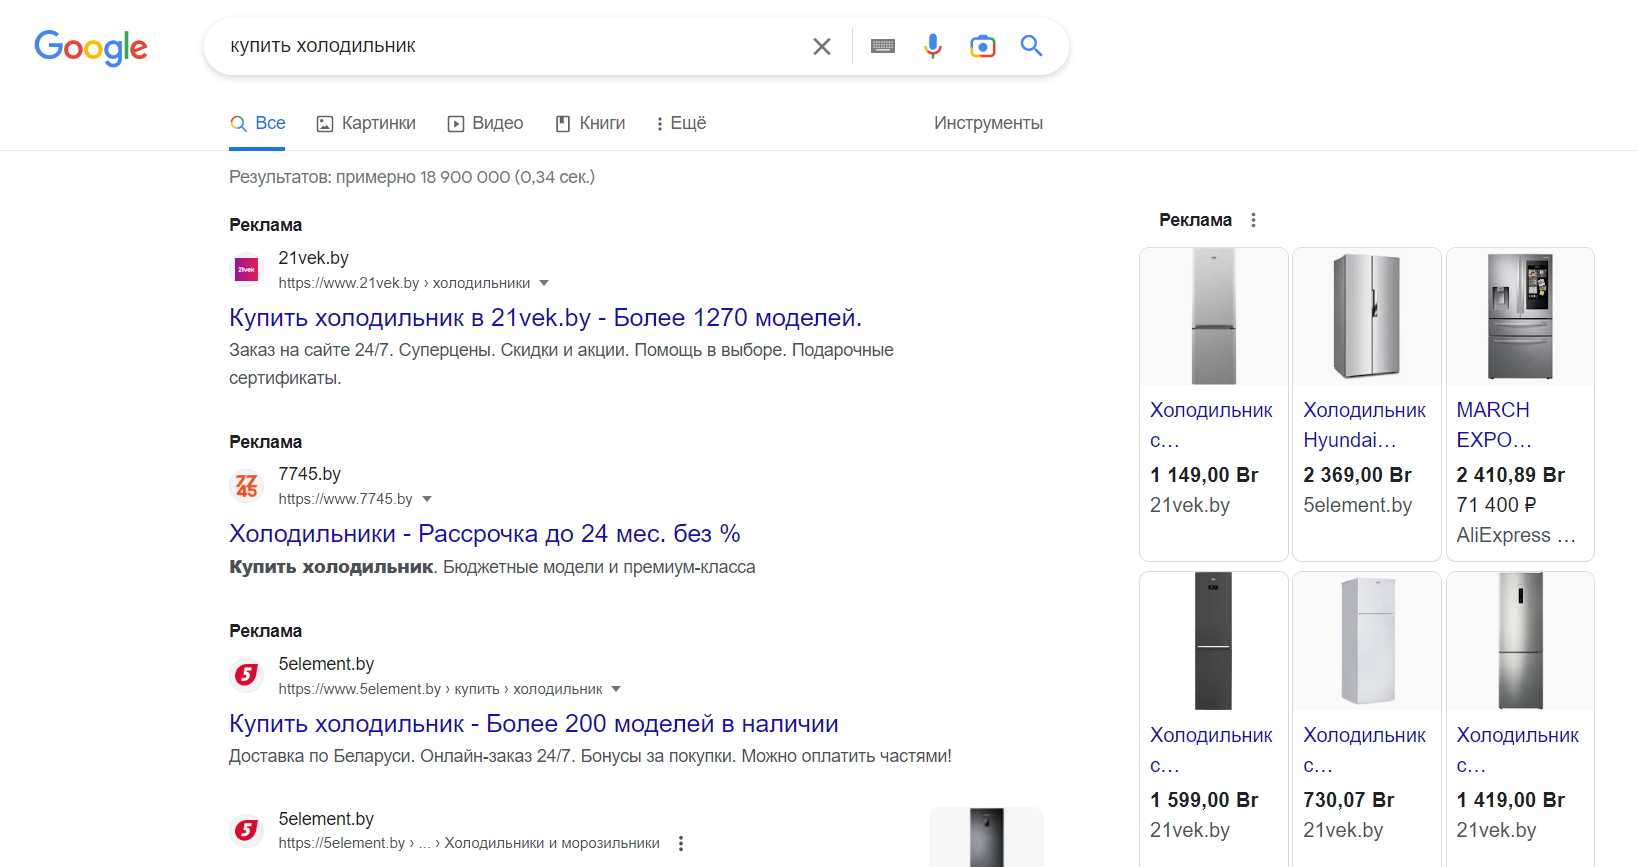This screenshot has width=1637, height=867.
Task: Expand the dropdown arrow next to 7745.by URL
Action: (x=427, y=499)
